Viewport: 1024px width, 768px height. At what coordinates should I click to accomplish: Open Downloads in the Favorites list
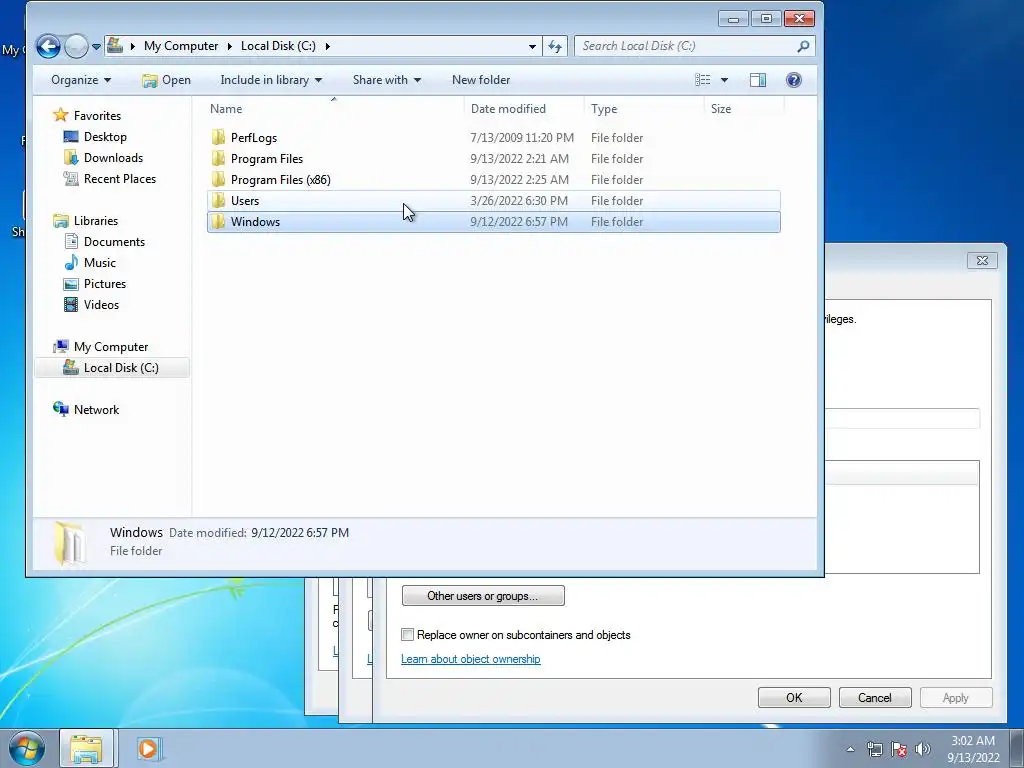click(x=113, y=157)
